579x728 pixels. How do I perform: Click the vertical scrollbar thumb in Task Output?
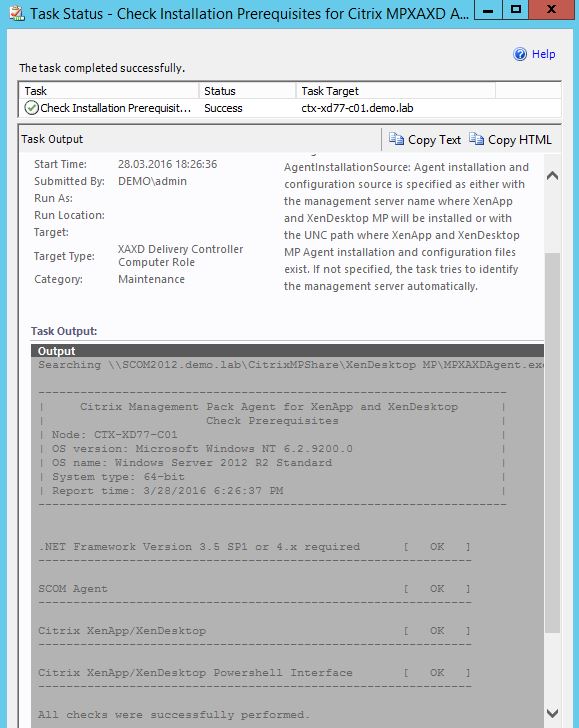pyautogui.click(x=552, y=442)
